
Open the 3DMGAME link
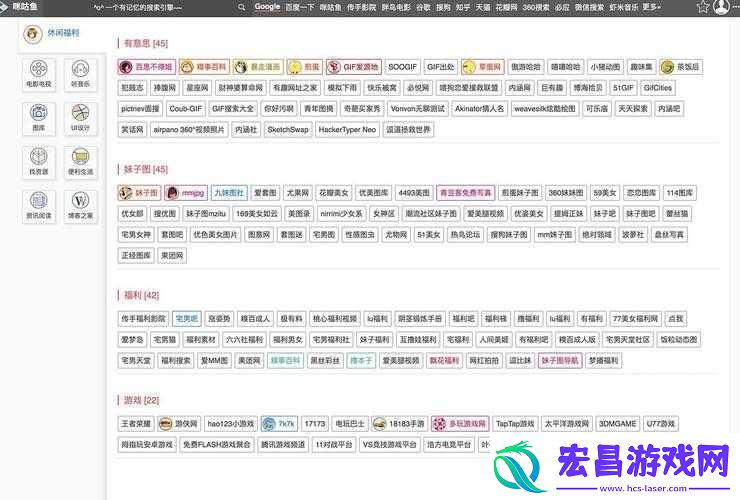pyautogui.click(x=617, y=424)
